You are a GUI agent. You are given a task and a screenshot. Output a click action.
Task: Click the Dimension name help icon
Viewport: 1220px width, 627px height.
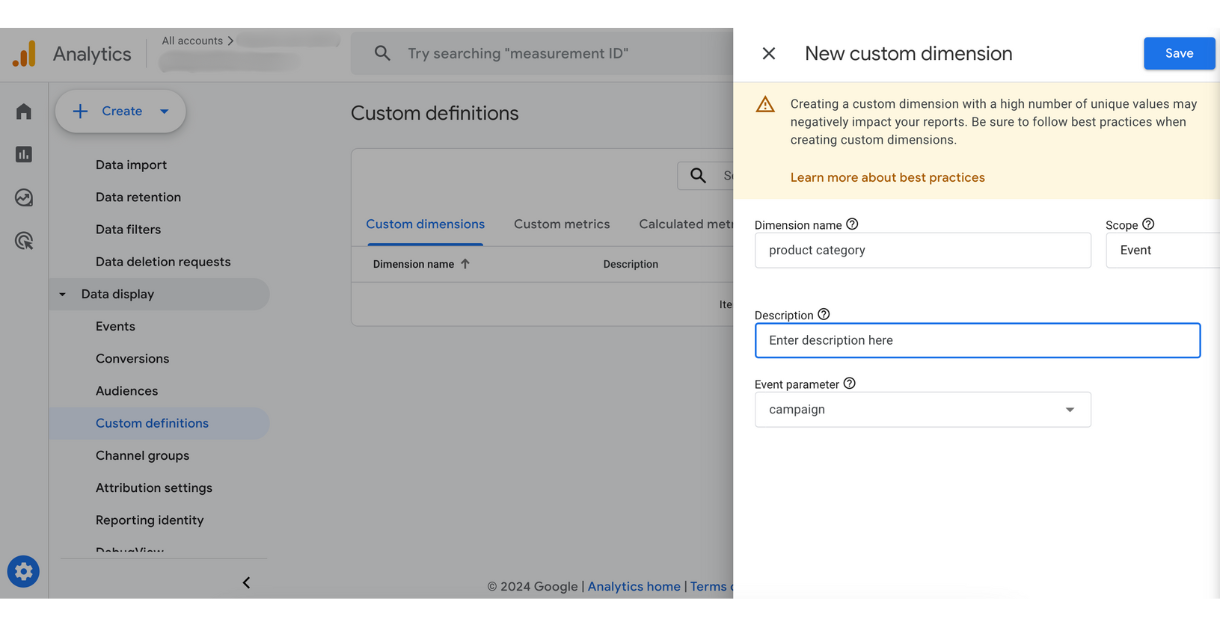[x=851, y=224]
